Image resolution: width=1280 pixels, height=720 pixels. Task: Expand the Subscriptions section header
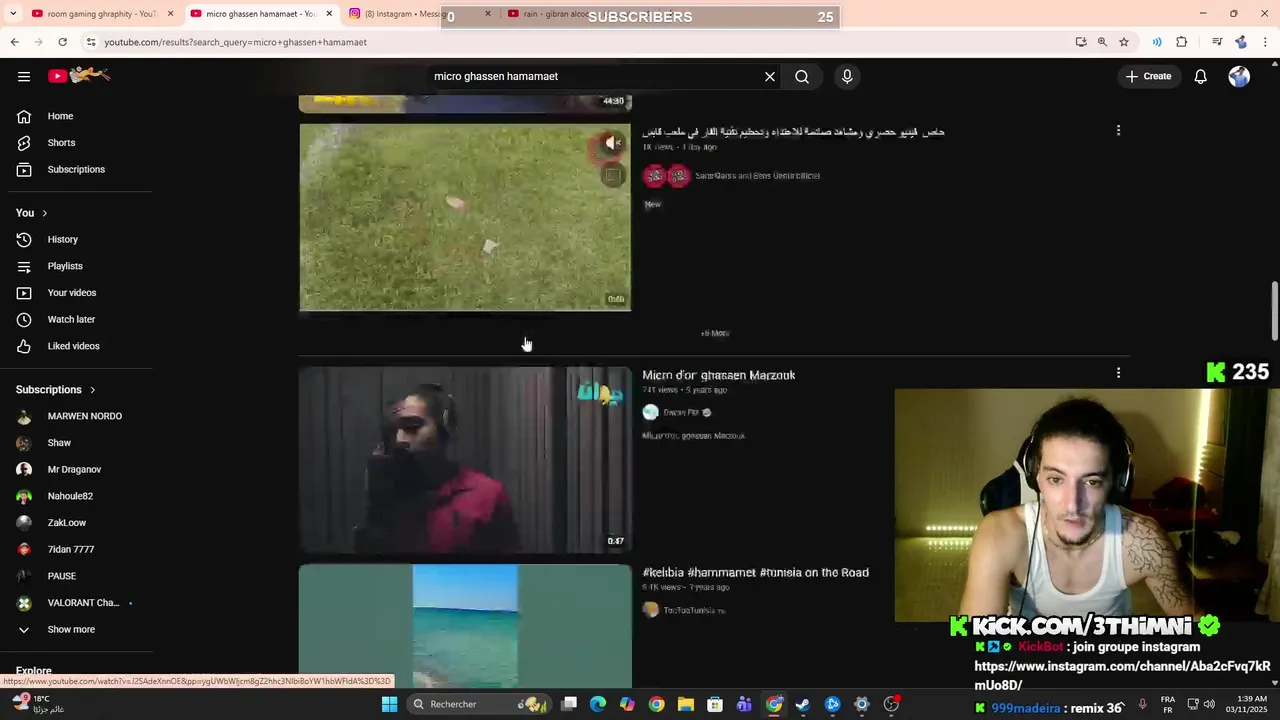click(x=56, y=389)
